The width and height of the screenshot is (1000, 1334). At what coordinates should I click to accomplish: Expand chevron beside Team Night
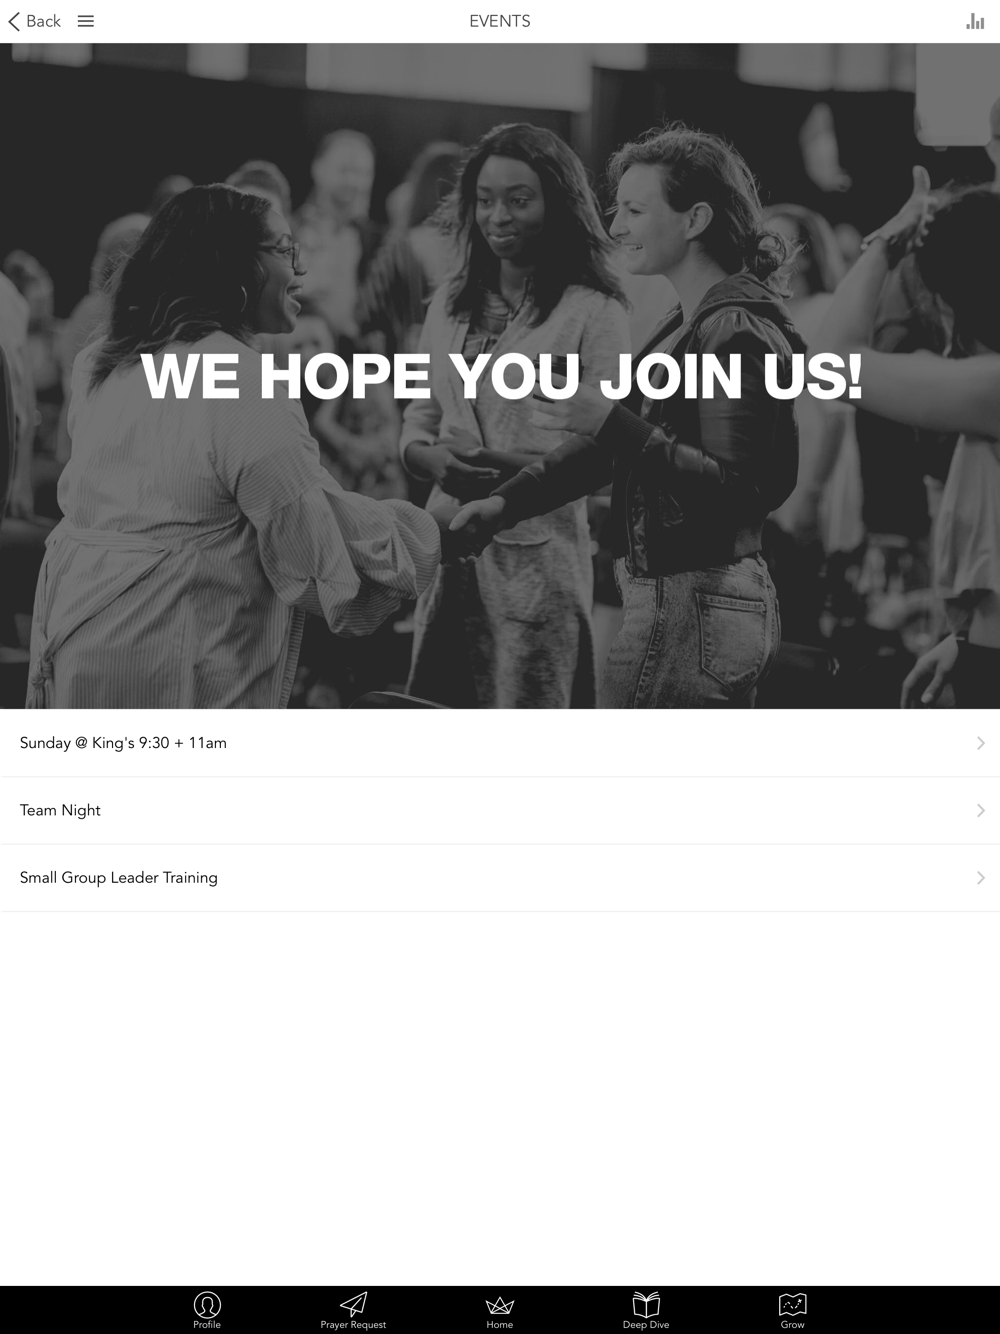tap(981, 810)
